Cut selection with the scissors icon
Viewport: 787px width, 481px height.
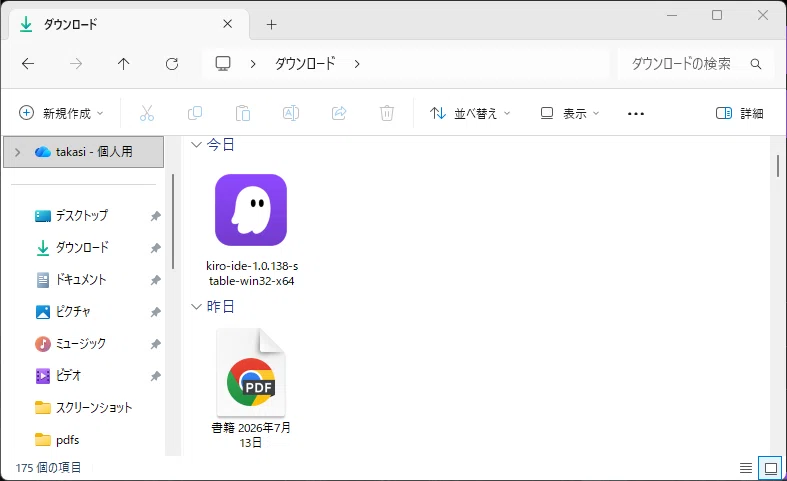147,113
